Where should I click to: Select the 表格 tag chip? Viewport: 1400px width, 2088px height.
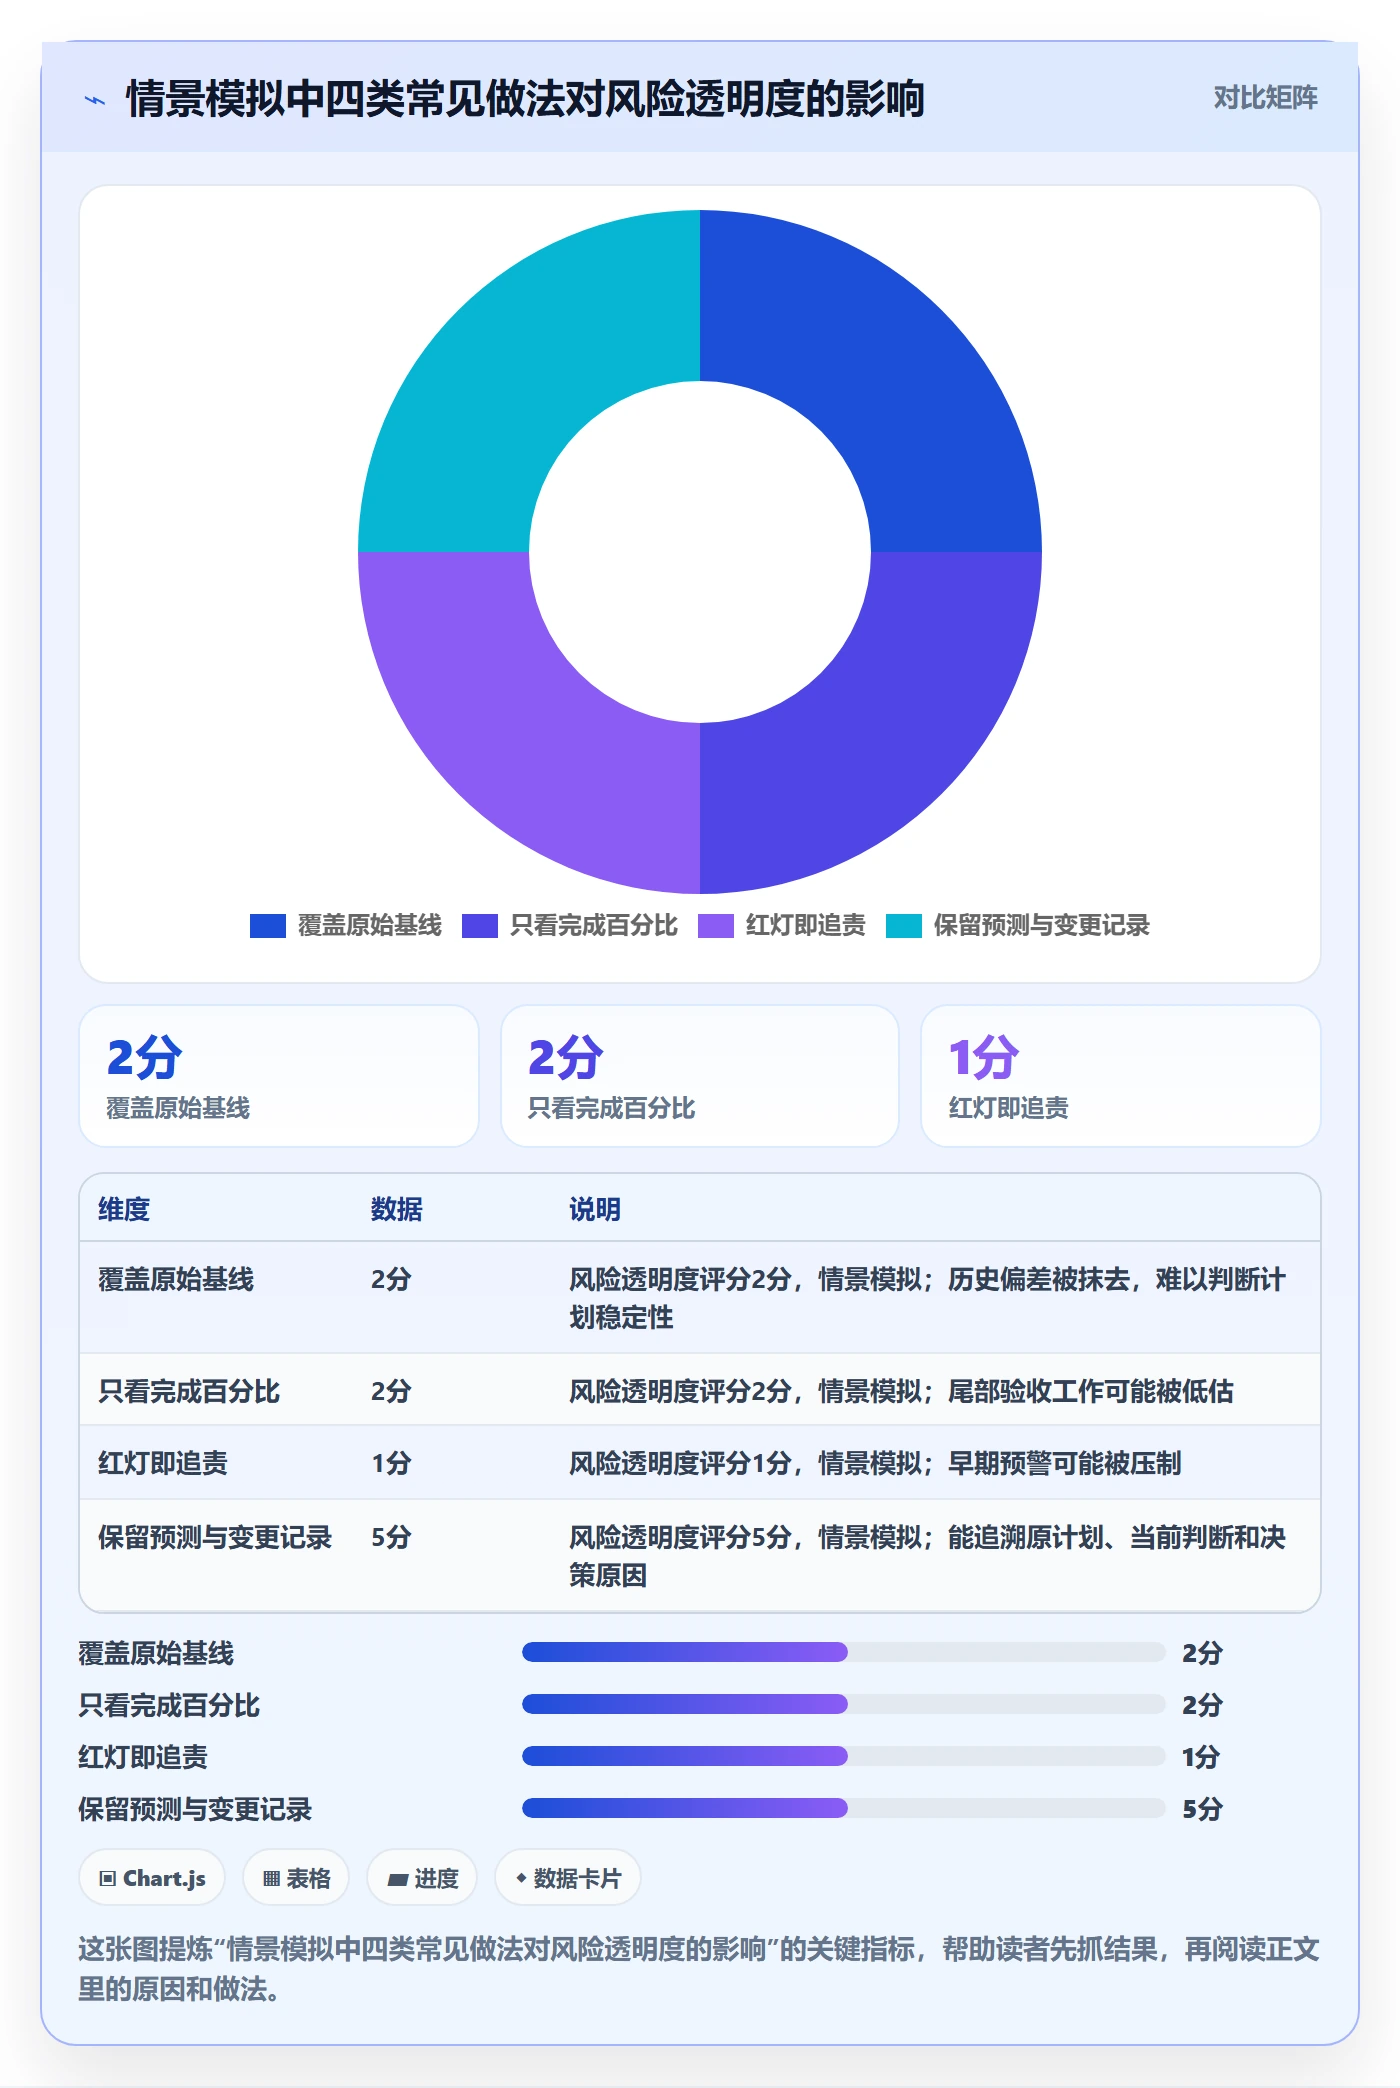[x=296, y=1878]
